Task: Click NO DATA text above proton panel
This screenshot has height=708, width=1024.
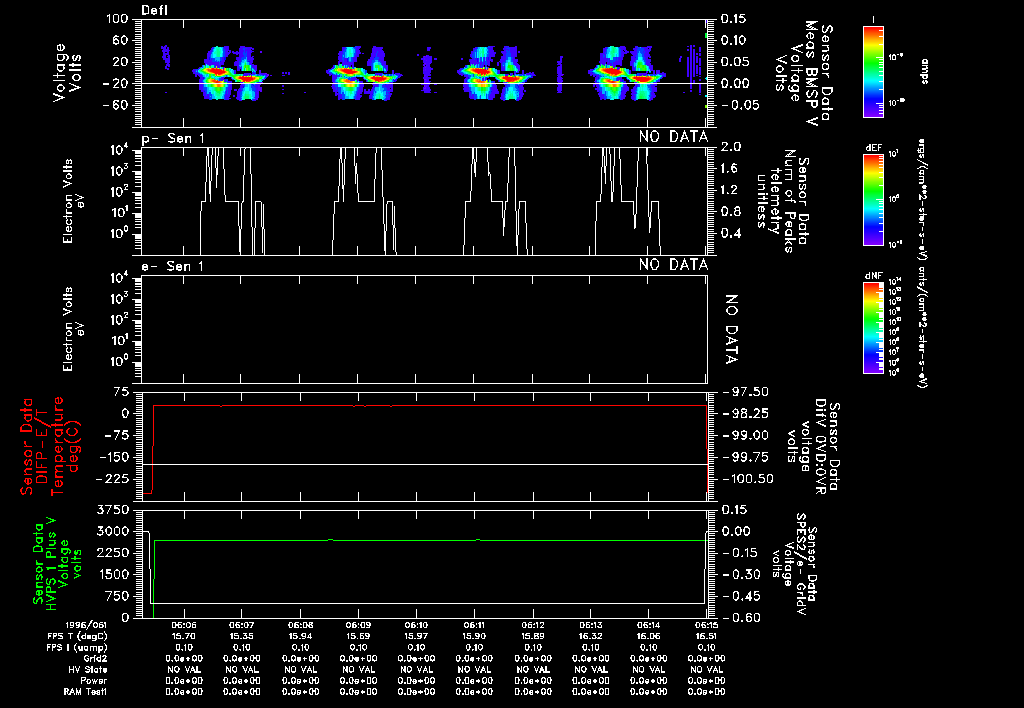Action: [x=673, y=137]
